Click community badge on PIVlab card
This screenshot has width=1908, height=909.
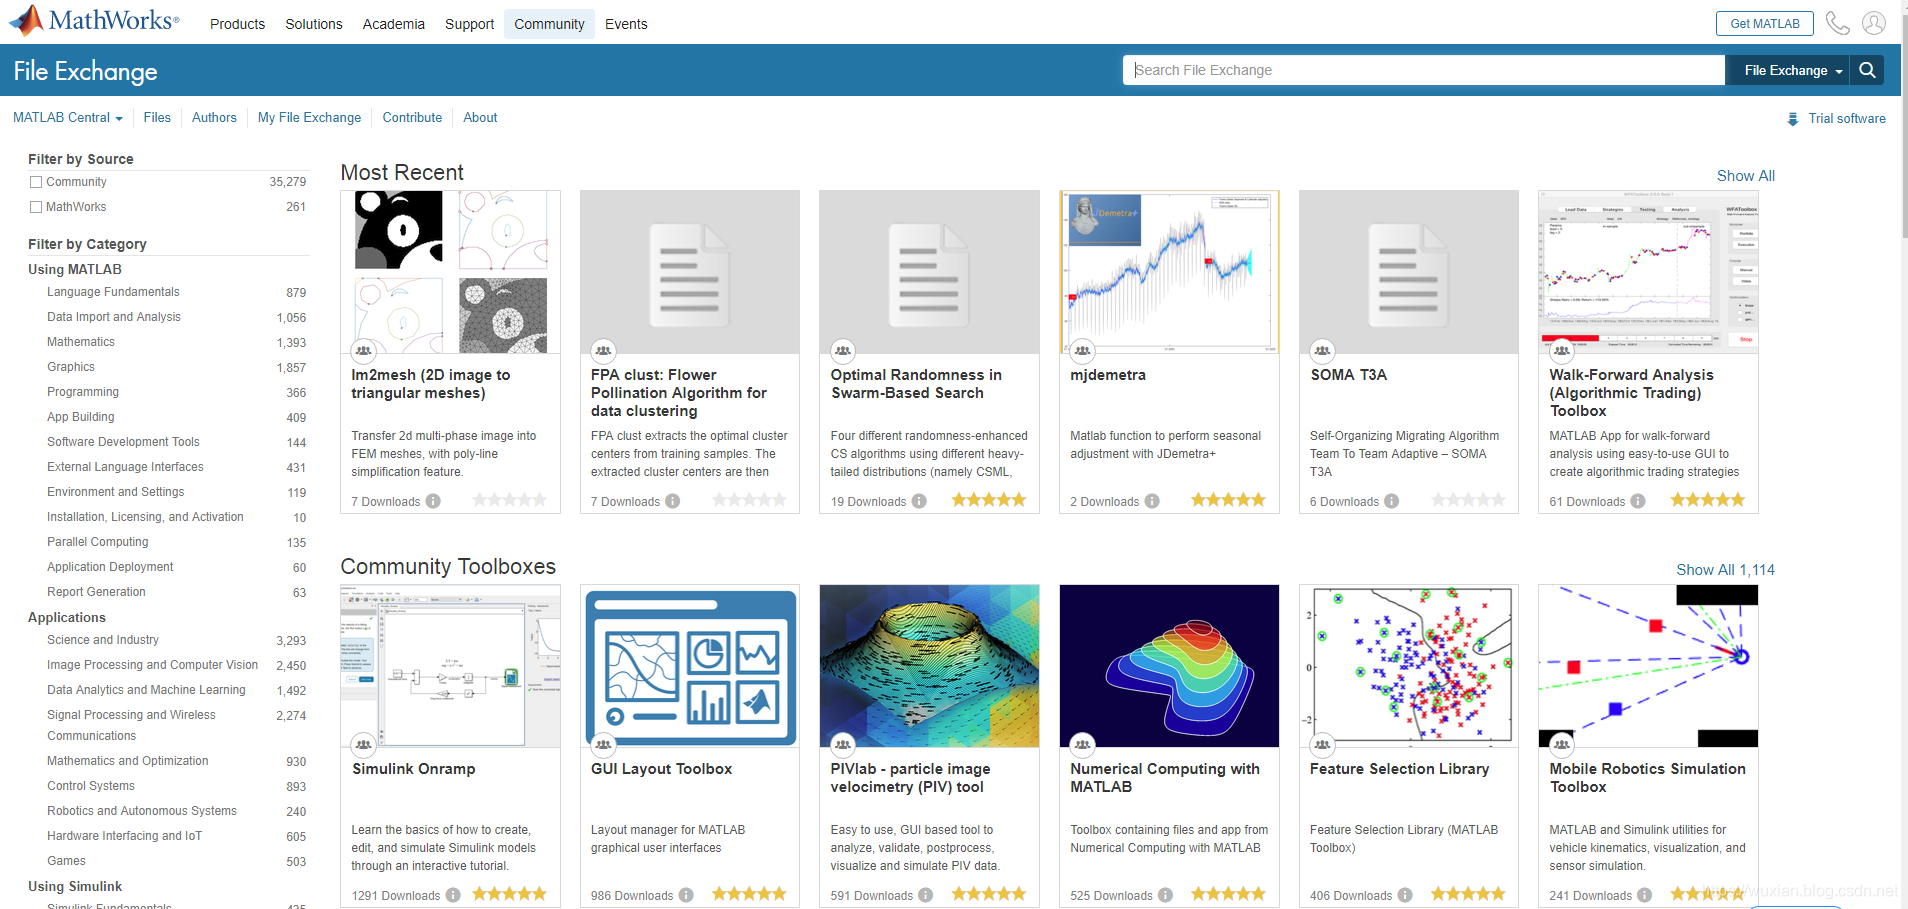(843, 745)
